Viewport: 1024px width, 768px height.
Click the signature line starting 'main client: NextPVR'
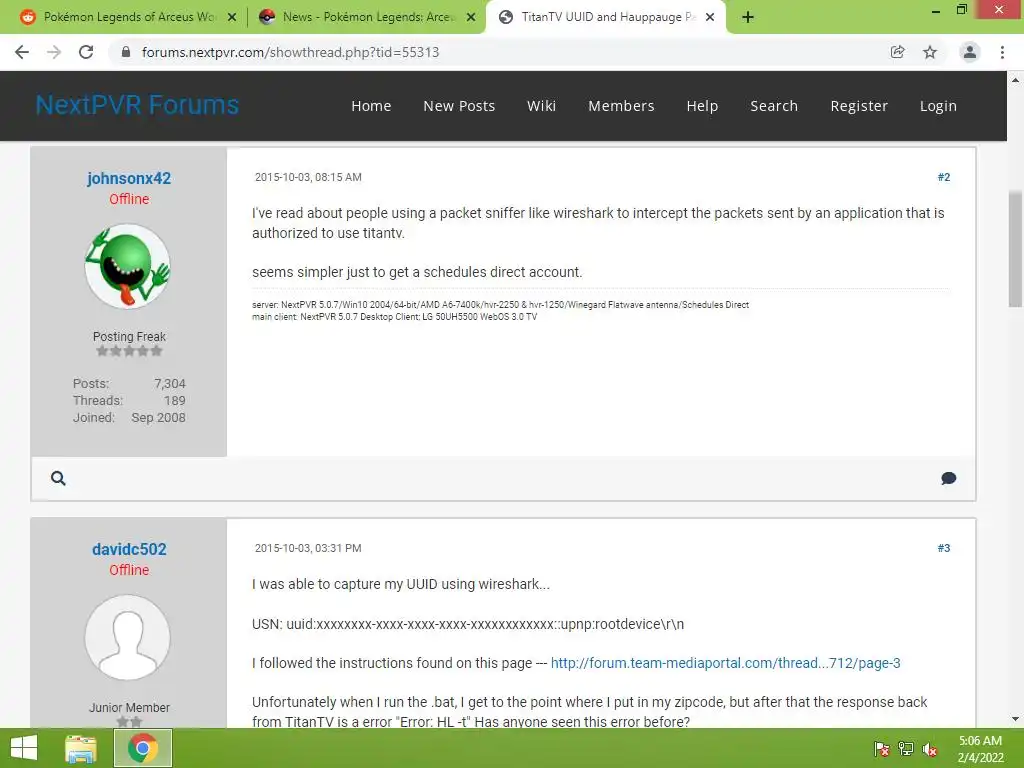click(394, 317)
